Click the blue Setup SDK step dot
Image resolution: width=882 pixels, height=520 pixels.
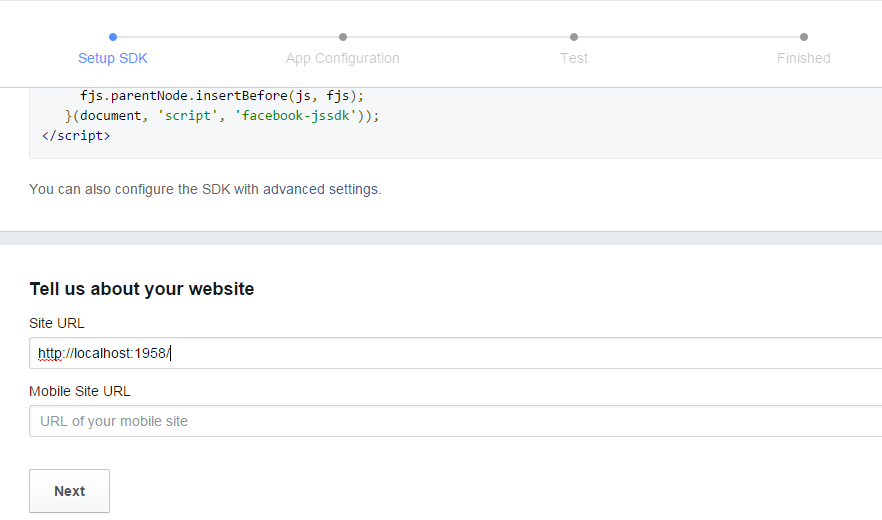[x=113, y=37]
